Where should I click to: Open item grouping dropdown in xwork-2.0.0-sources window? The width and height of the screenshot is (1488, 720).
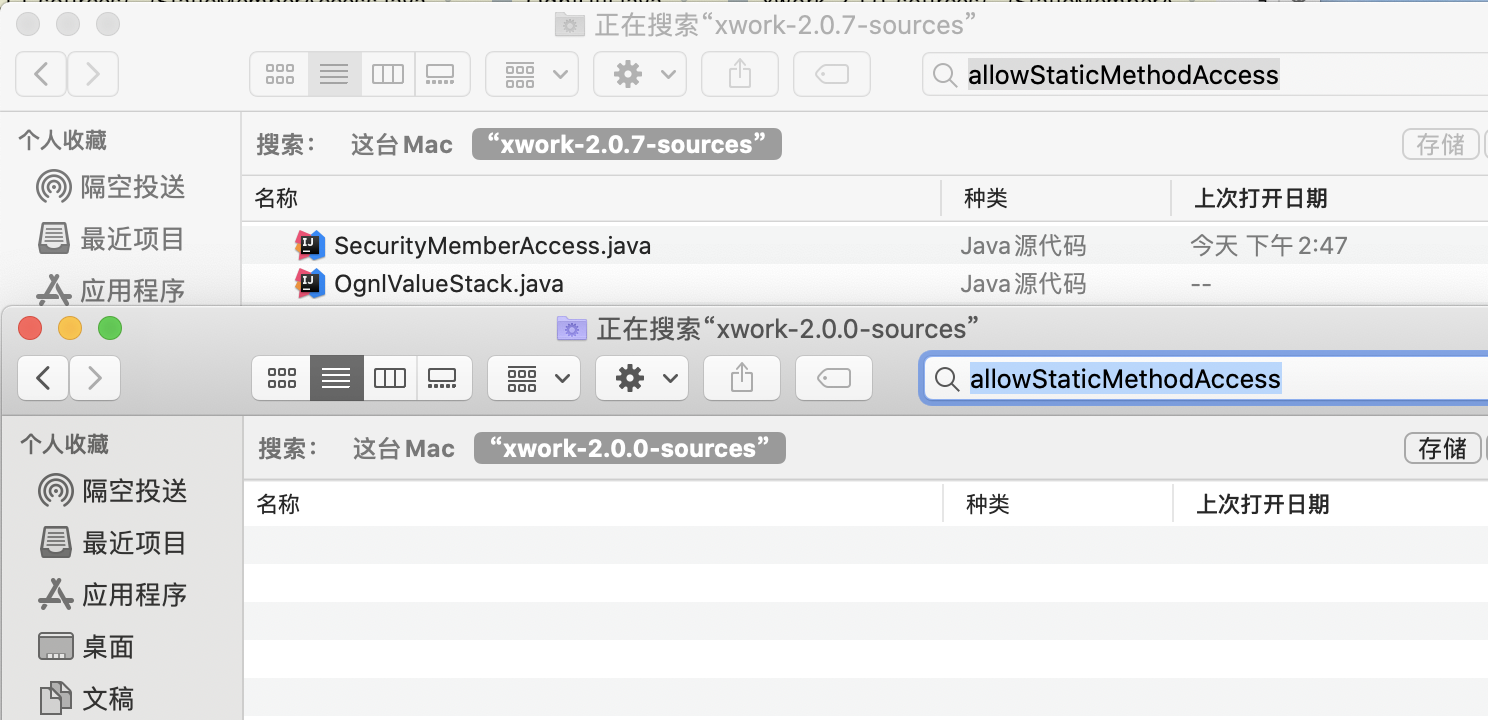tap(534, 378)
